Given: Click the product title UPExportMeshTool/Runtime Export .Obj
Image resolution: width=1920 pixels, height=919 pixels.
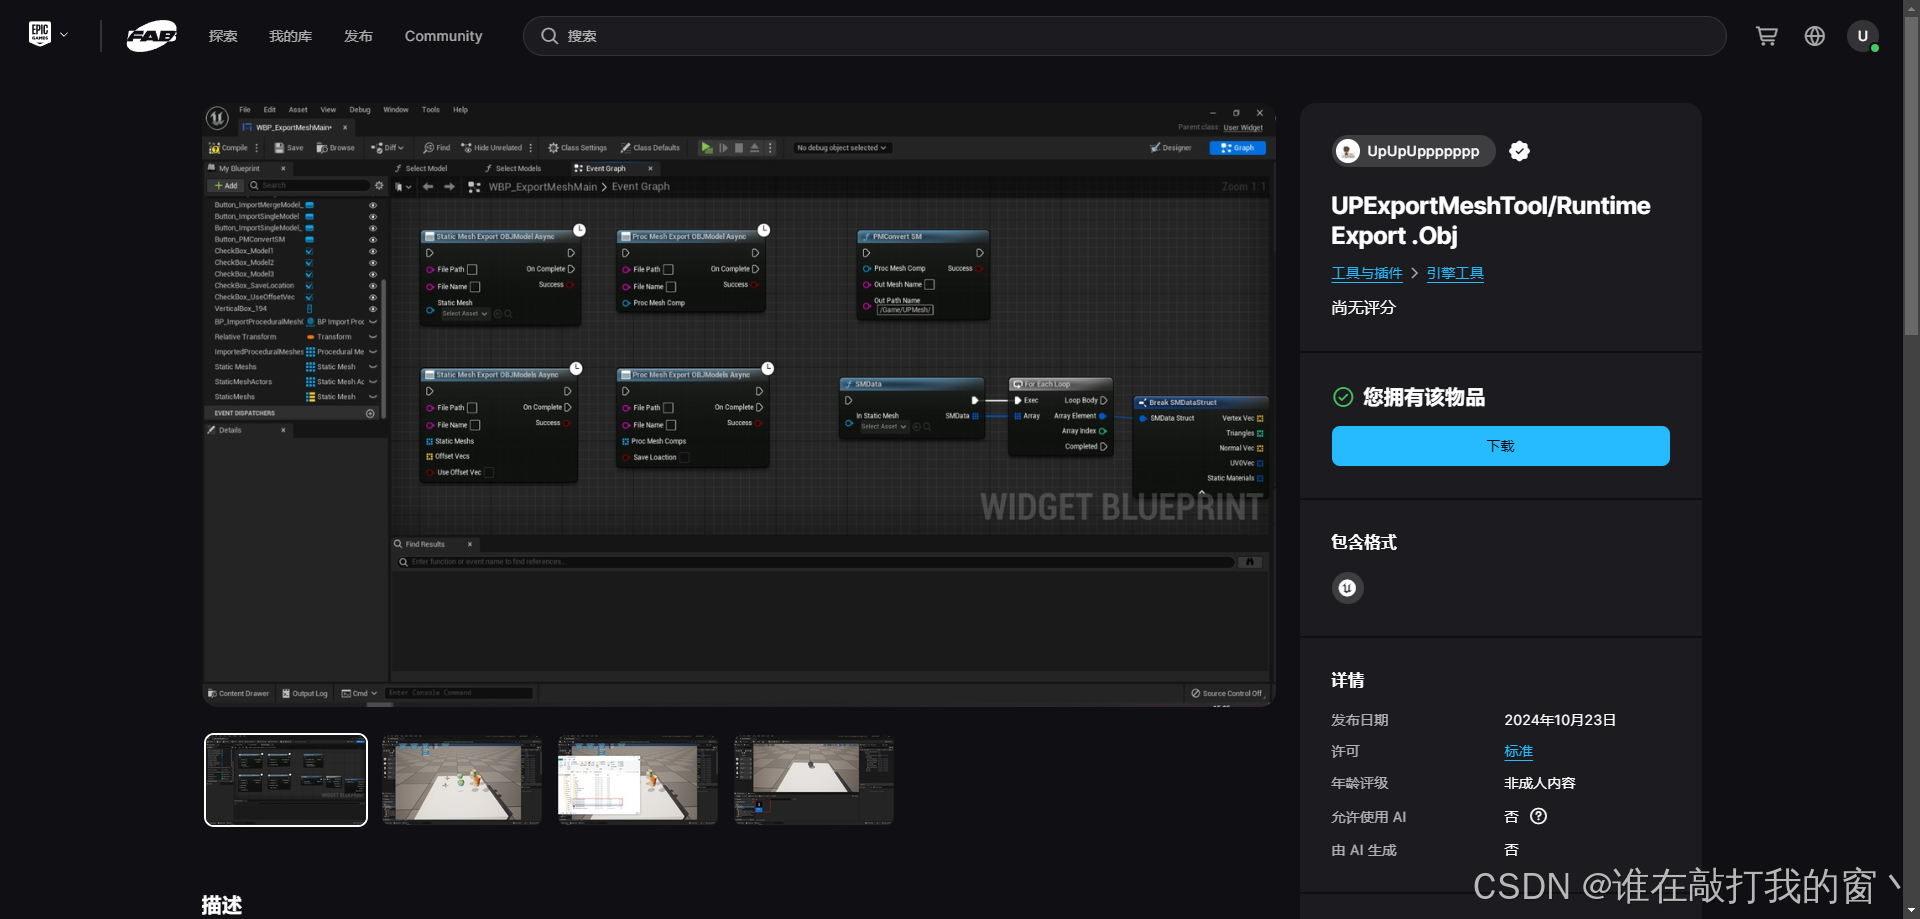Looking at the screenshot, I should [x=1490, y=220].
